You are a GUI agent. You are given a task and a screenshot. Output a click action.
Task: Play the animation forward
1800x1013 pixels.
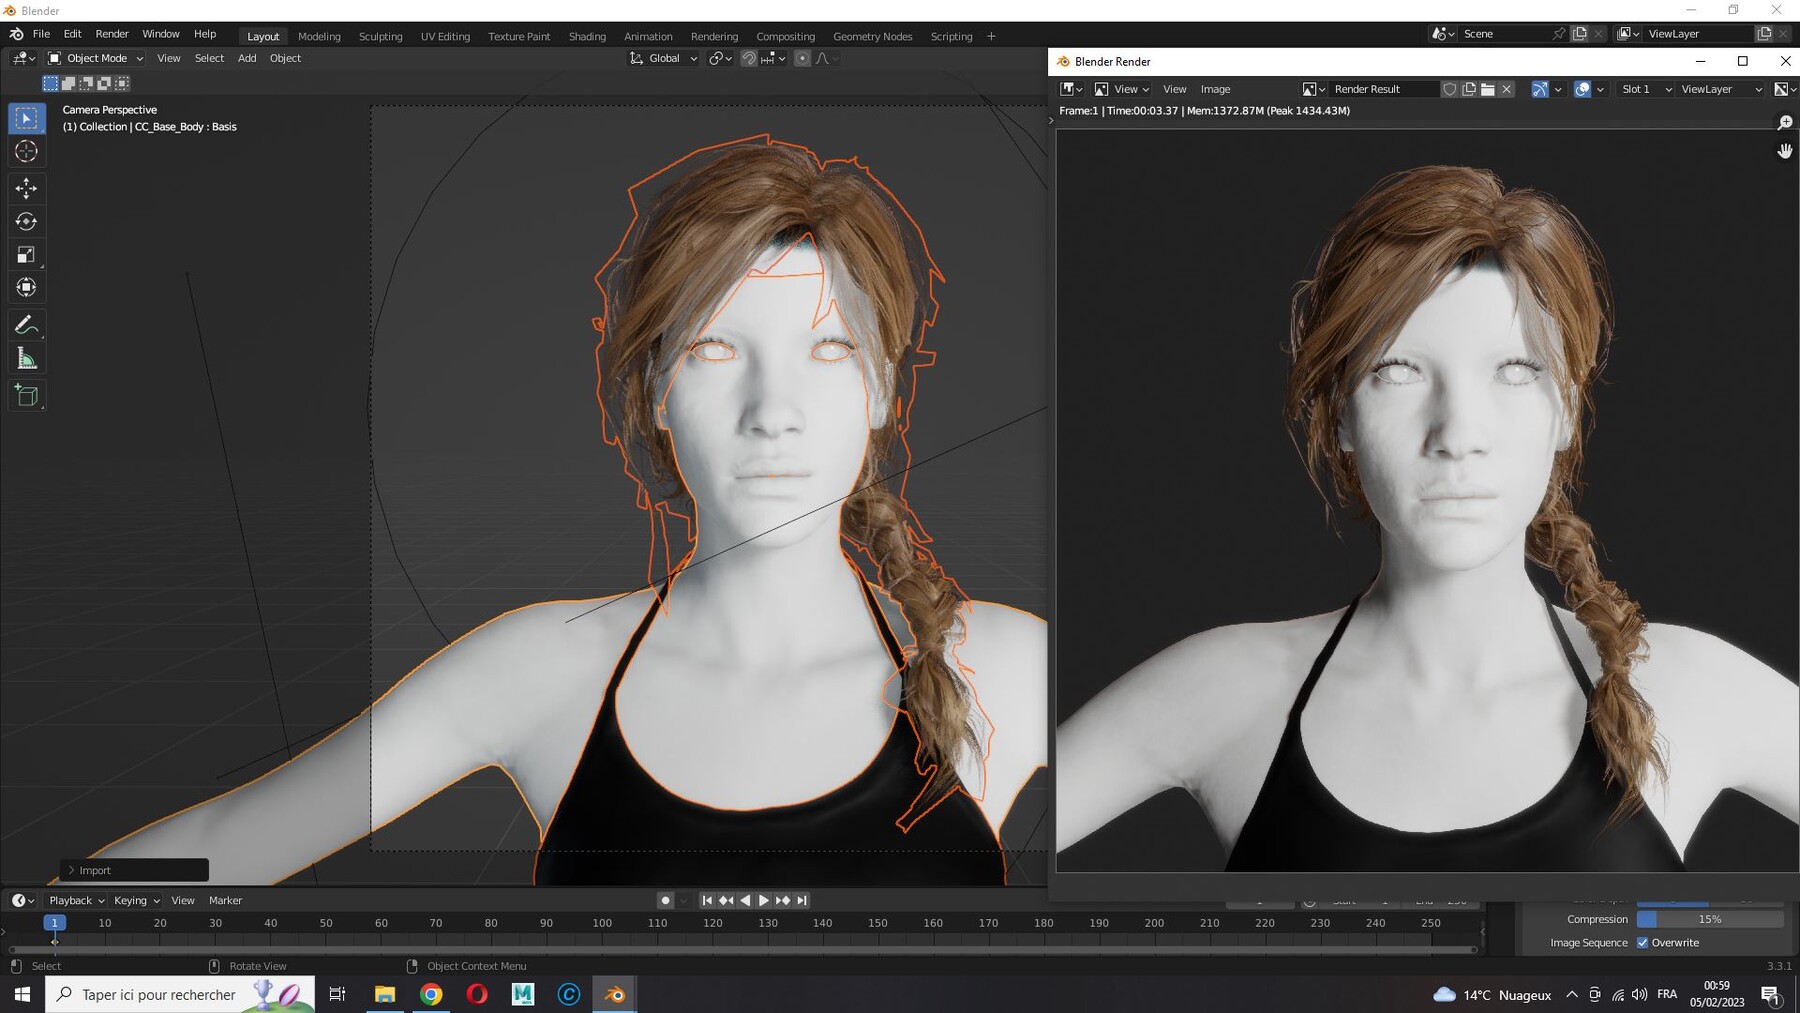click(764, 900)
